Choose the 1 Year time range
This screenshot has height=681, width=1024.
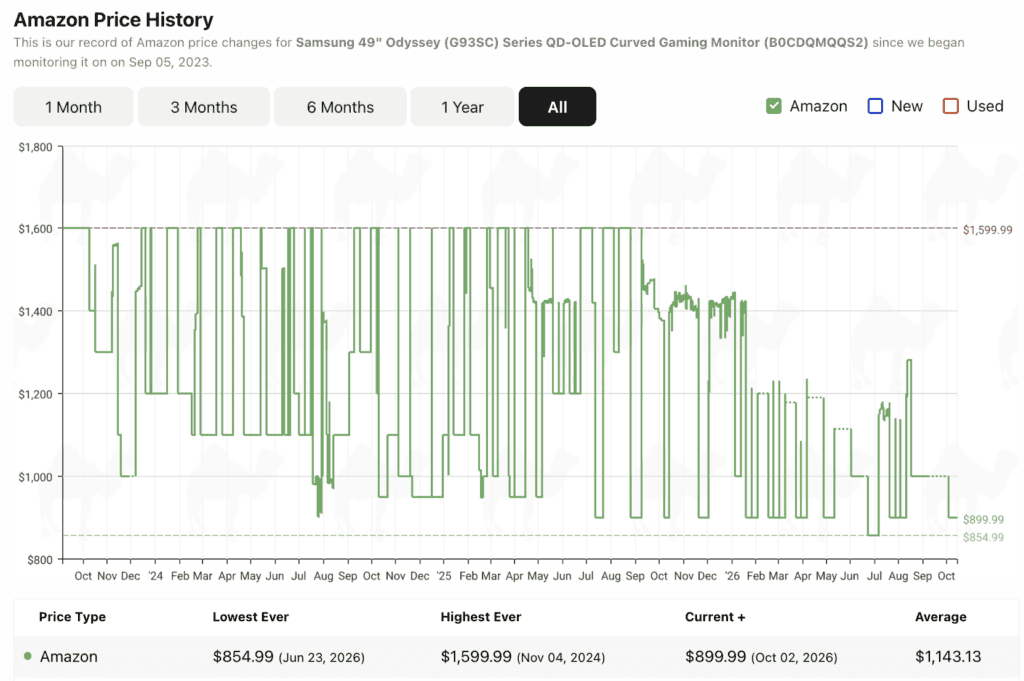[462, 106]
